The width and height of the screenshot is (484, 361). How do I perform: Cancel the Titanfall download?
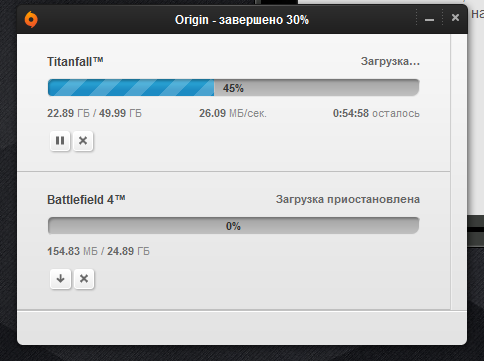[83, 141]
